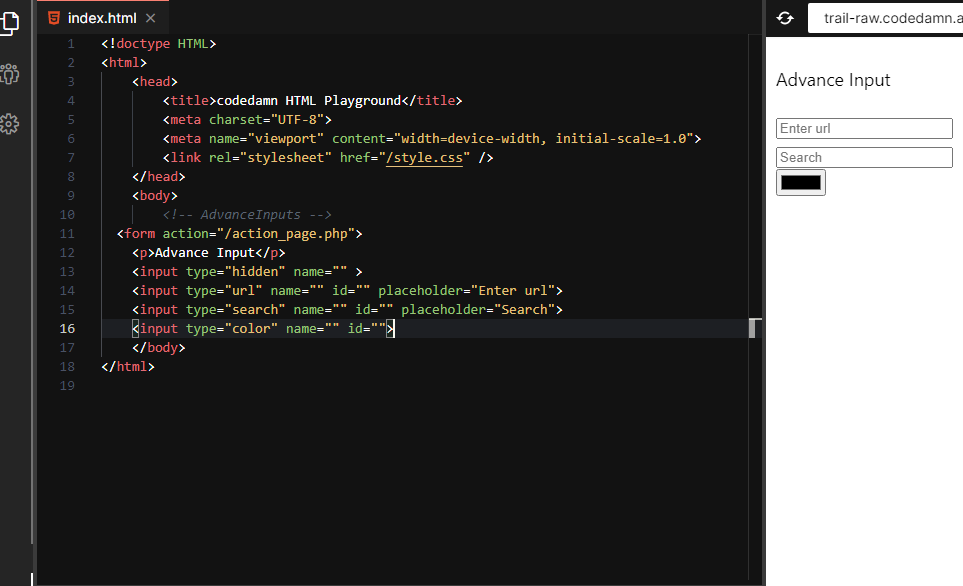
Task: Follow the /style.css link in code
Action: [425, 158]
